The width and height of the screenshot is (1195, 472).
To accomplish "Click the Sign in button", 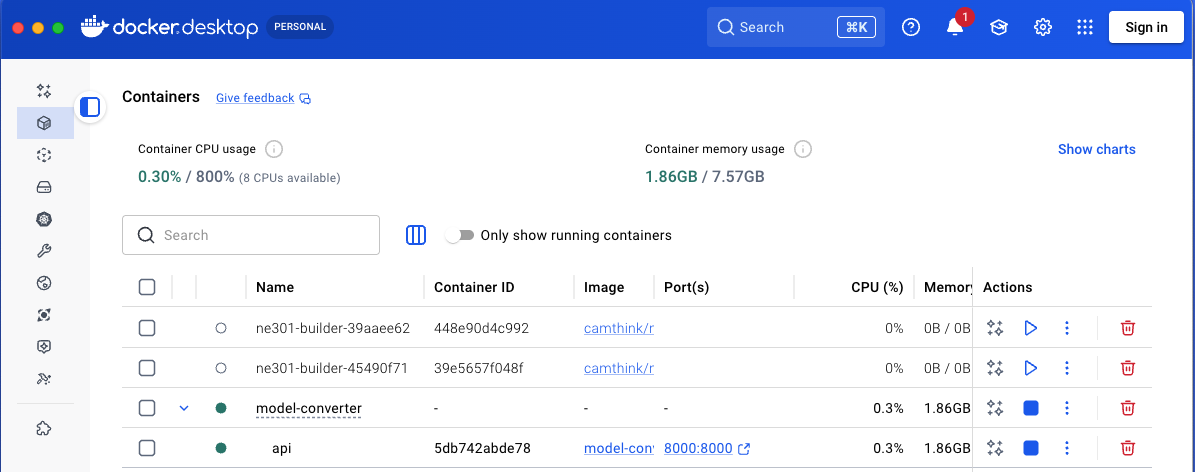I will click(x=1146, y=28).
